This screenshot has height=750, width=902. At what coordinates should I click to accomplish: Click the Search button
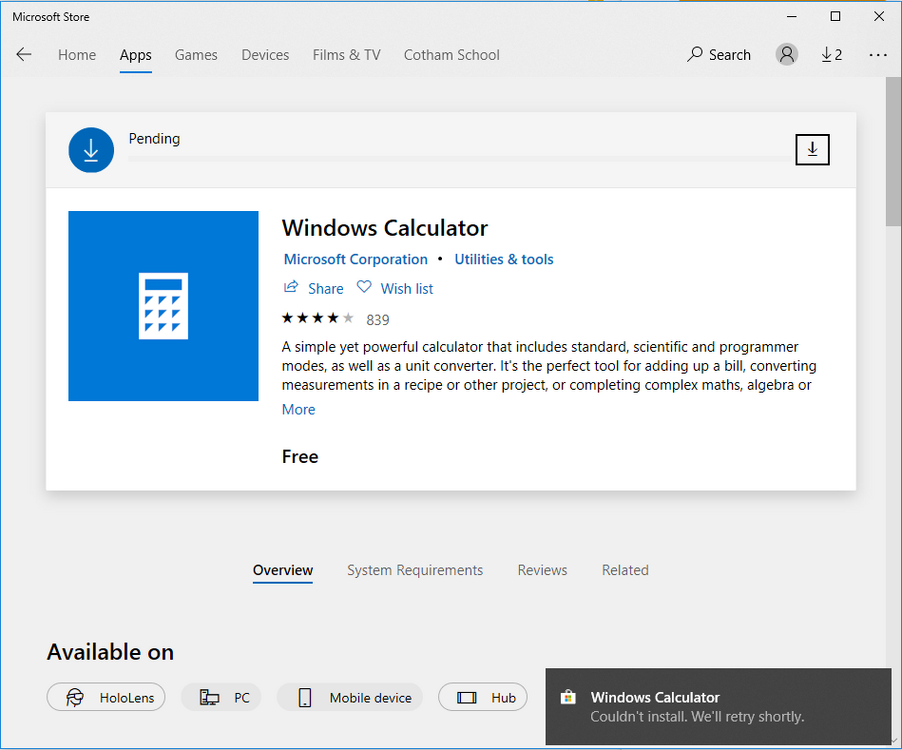coord(719,55)
